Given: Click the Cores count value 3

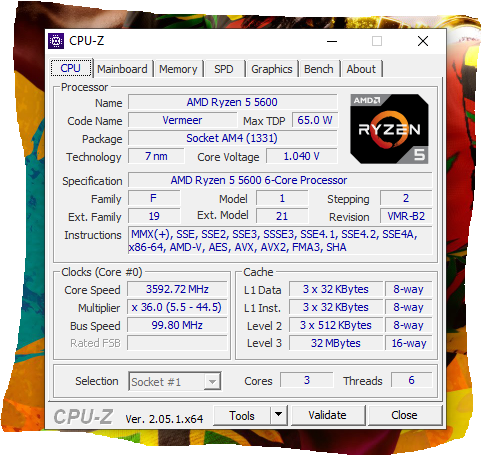Looking at the screenshot, I should pyautogui.click(x=307, y=380).
